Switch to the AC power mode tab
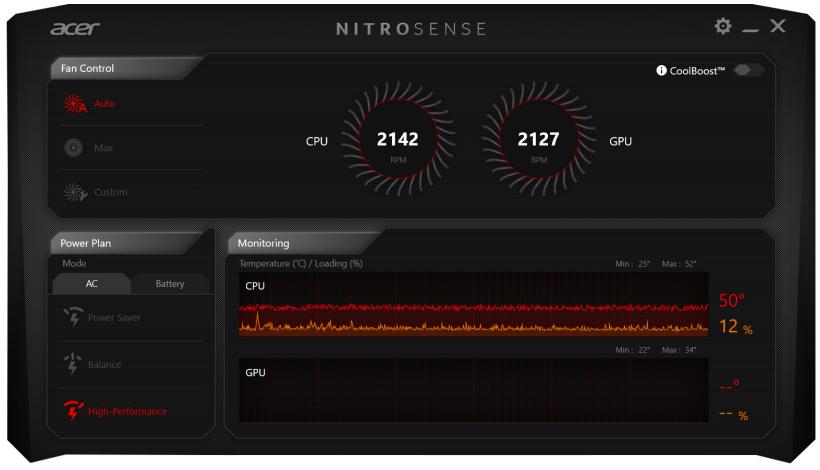Image resolution: width=820 pixels, height=470 pixels. pyautogui.click(x=92, y=283)
